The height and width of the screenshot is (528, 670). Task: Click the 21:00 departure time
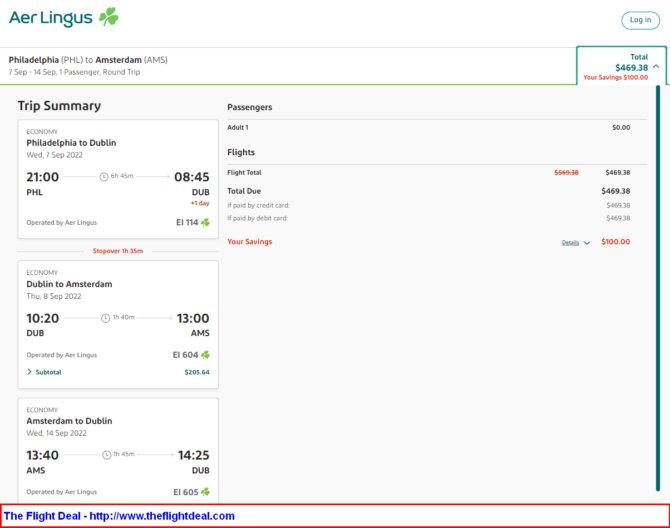click(42, 177)
